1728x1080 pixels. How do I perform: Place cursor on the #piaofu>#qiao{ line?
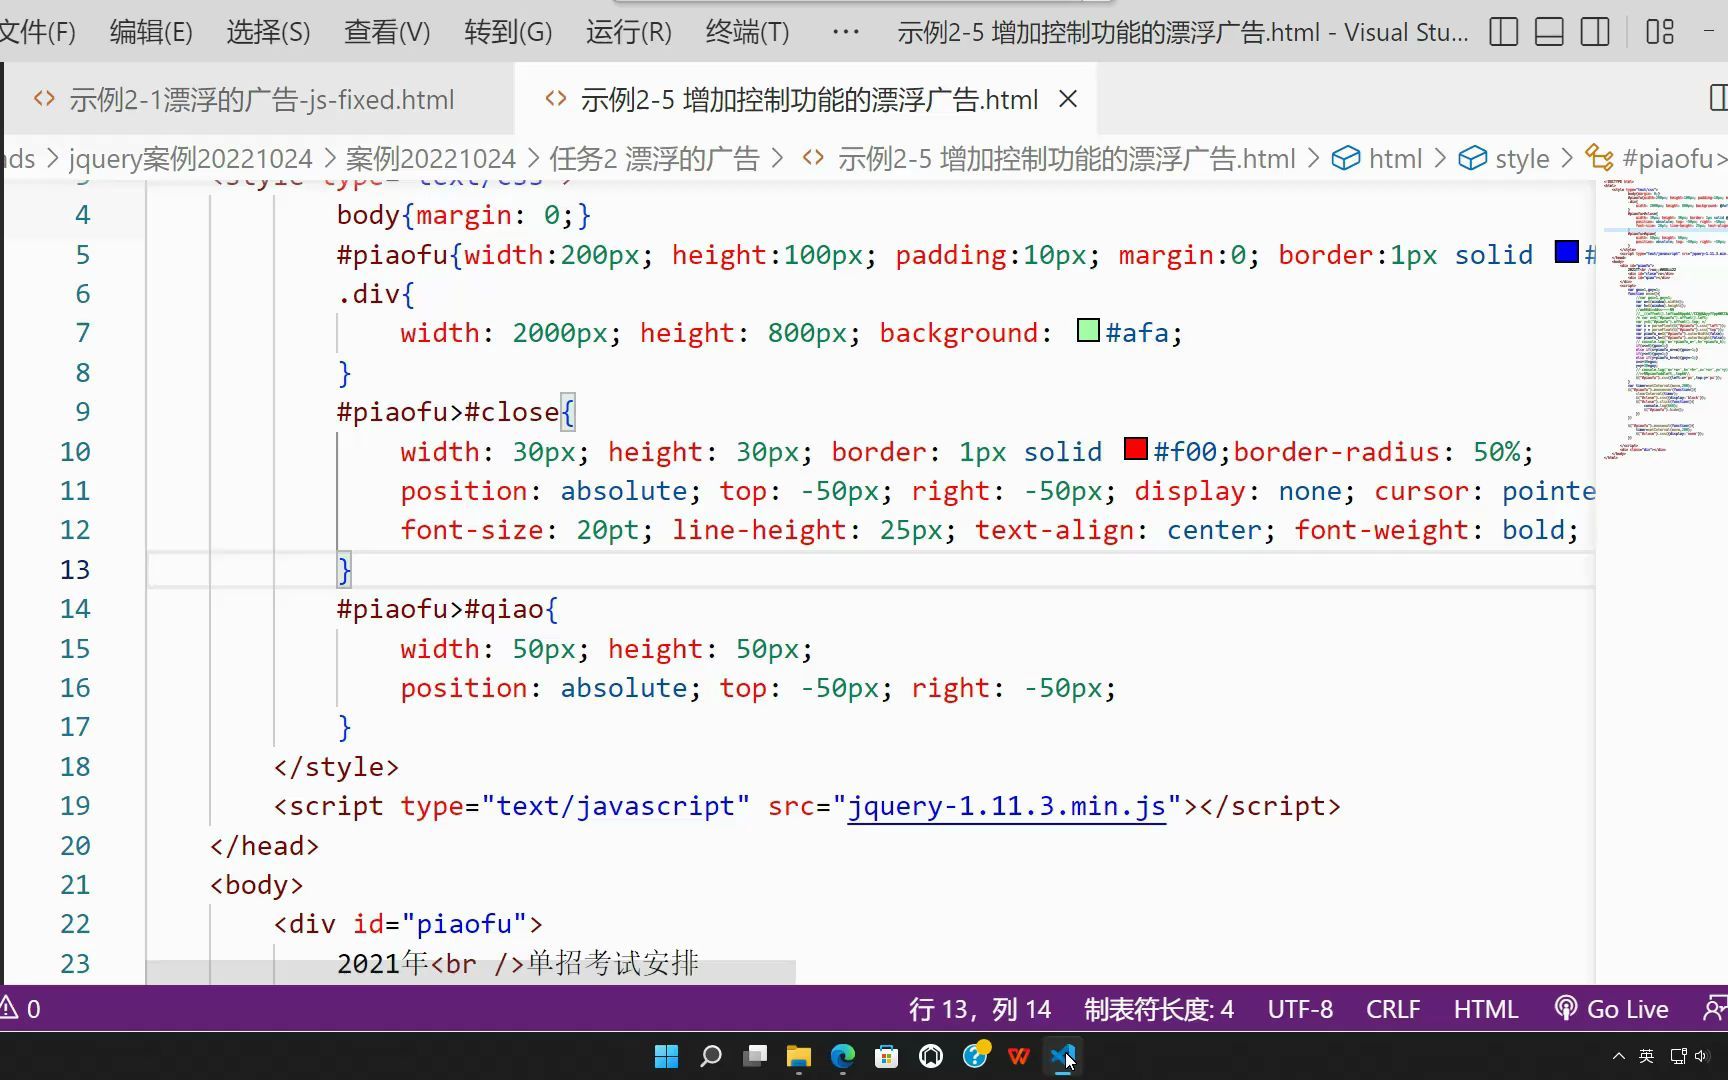point(448,609)
